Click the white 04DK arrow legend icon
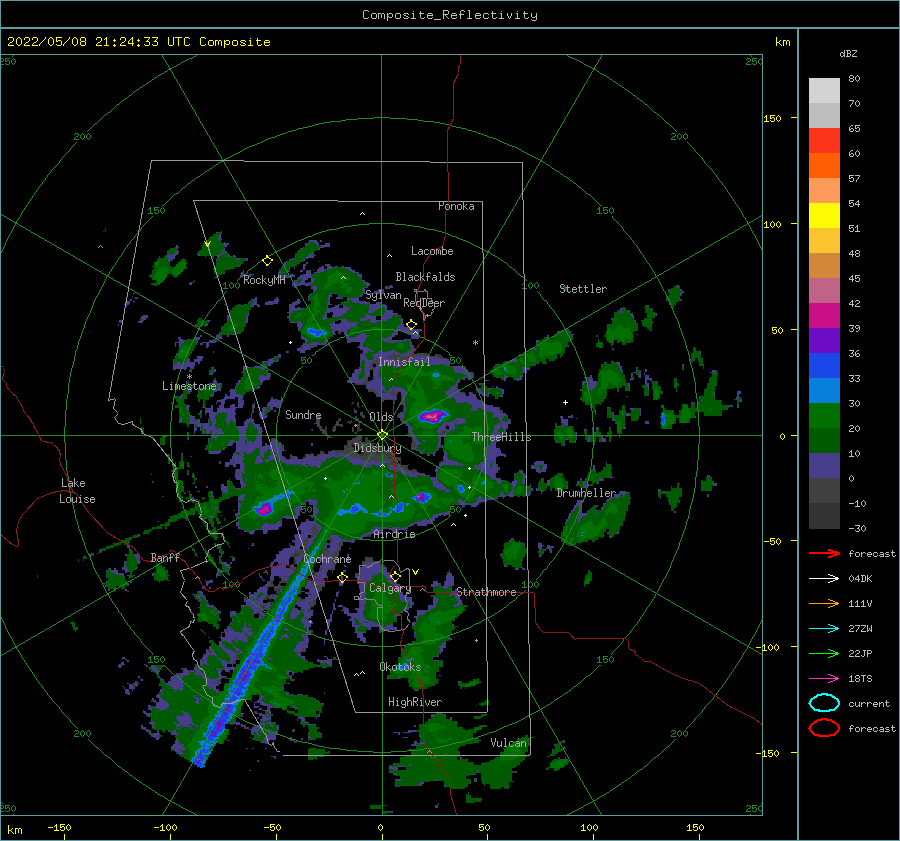The height and width of the screenshot is (841, 900). (x=824, y=578)
